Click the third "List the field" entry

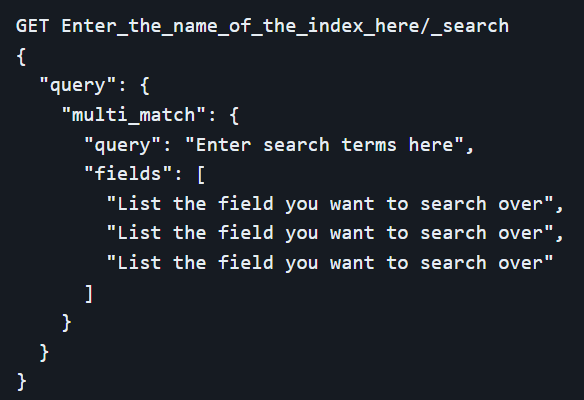coord(330,263)
